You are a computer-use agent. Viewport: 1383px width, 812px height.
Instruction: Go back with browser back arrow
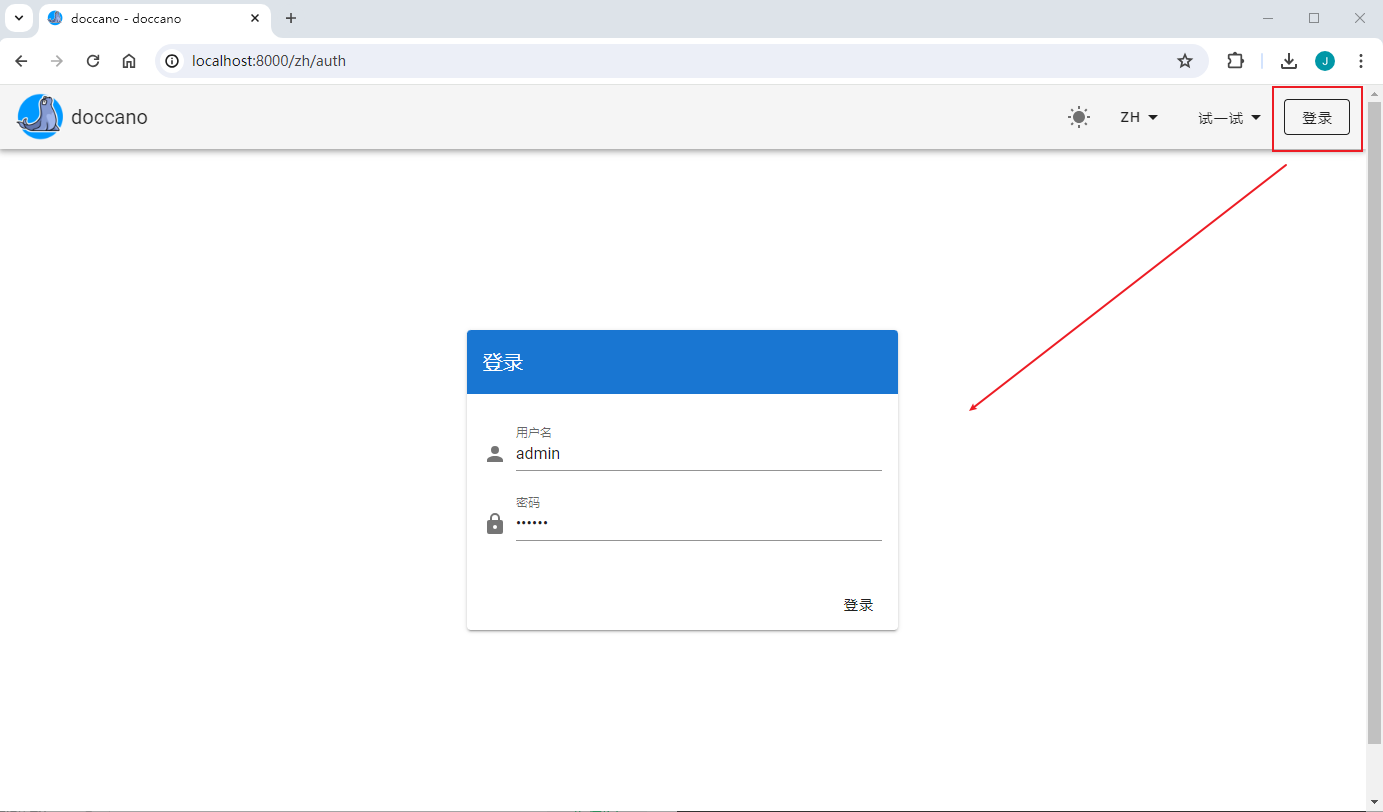21,61
